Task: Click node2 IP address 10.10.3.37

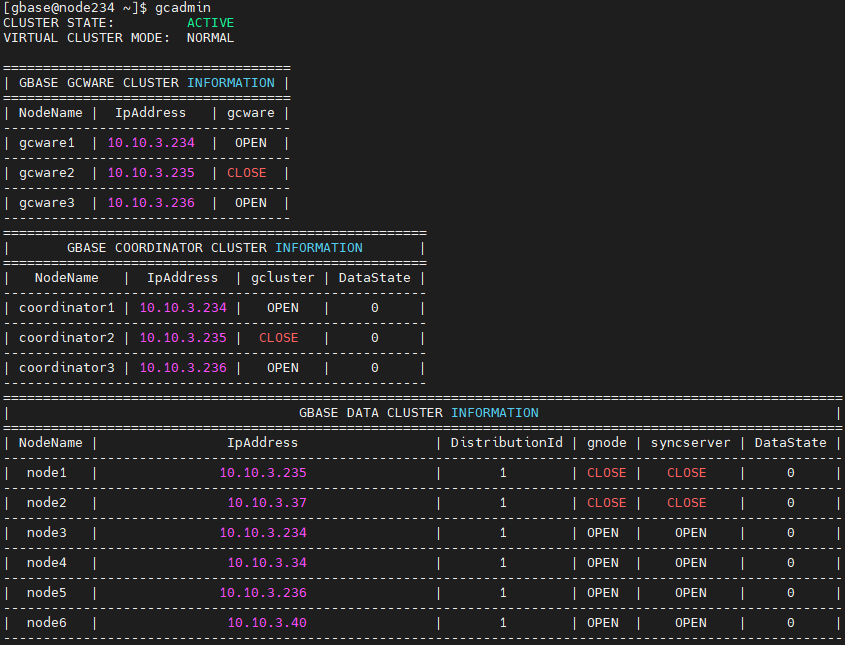Action: (x=267, y=503)
